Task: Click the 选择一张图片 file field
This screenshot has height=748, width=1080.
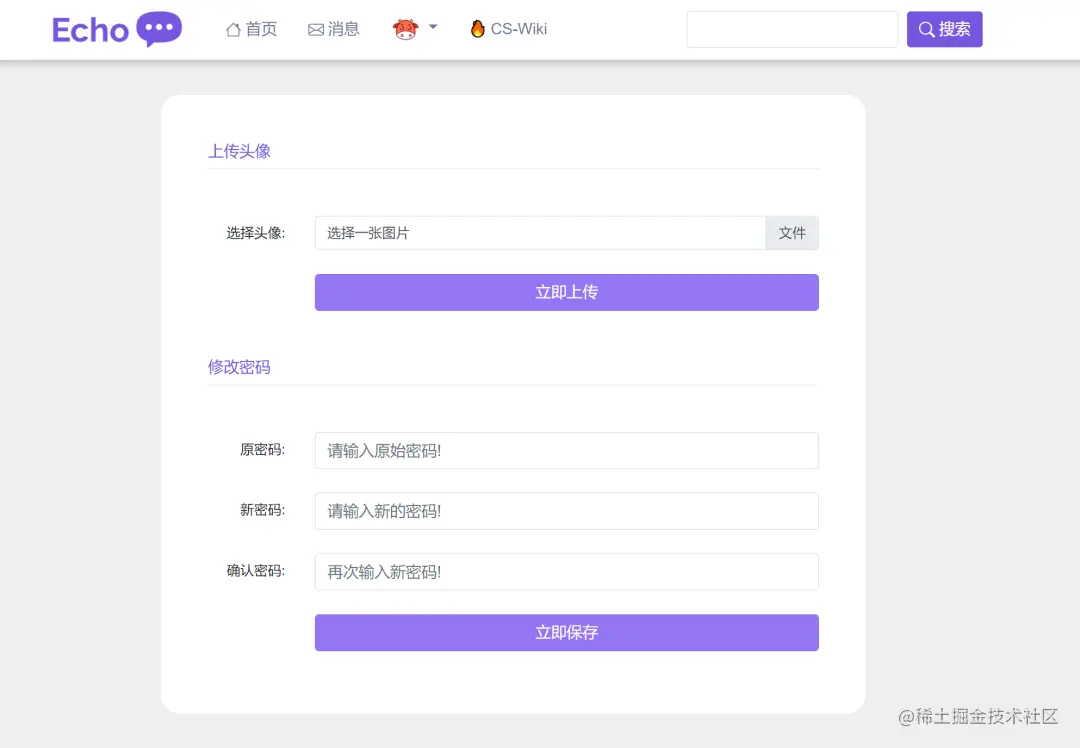Action: click(540, 232)
